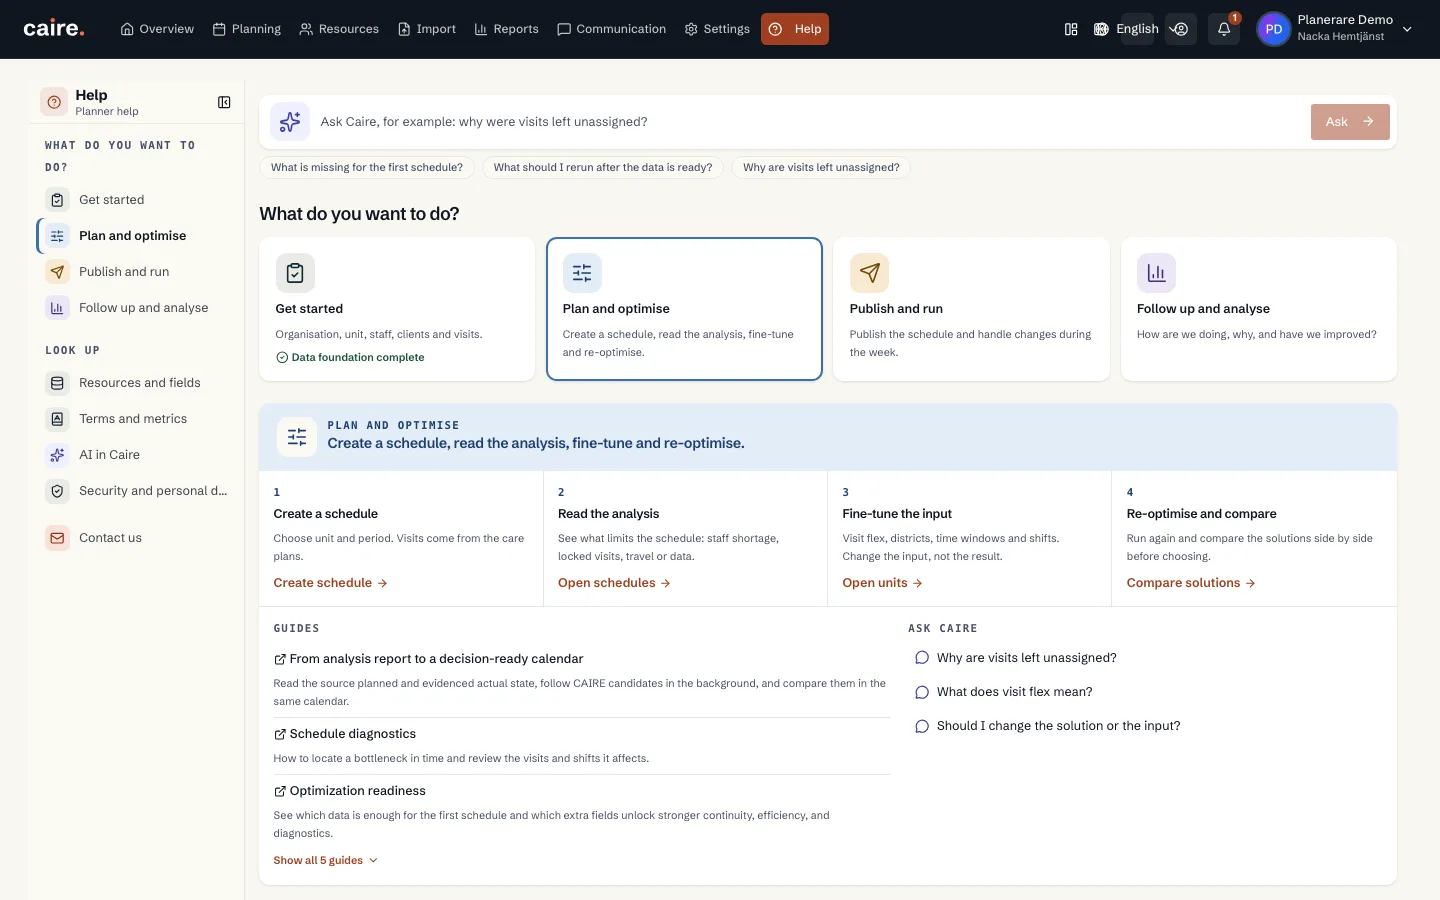Open the layout grid icon in header

click(1071, 29)
